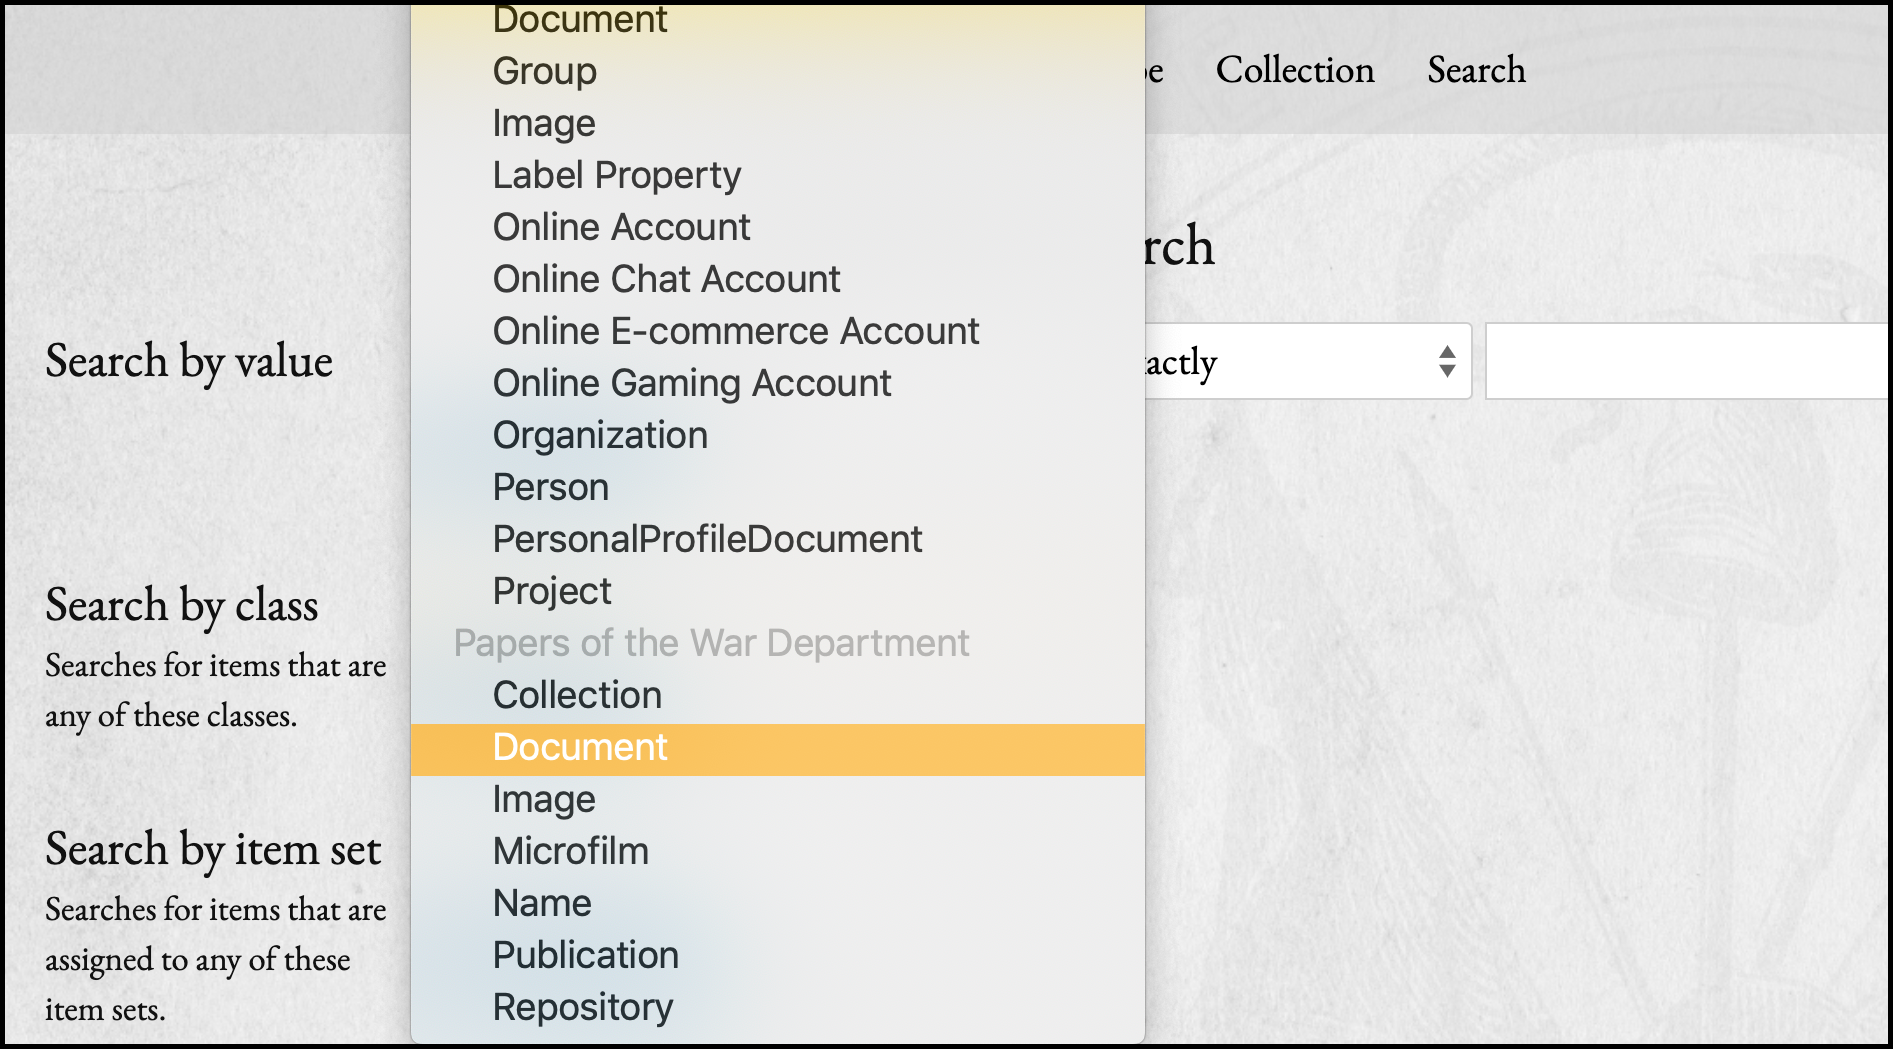1893x1049 pixels.
Task: Click the stepper arrows on the exactly selector
Action: [x=1447, y=362]
